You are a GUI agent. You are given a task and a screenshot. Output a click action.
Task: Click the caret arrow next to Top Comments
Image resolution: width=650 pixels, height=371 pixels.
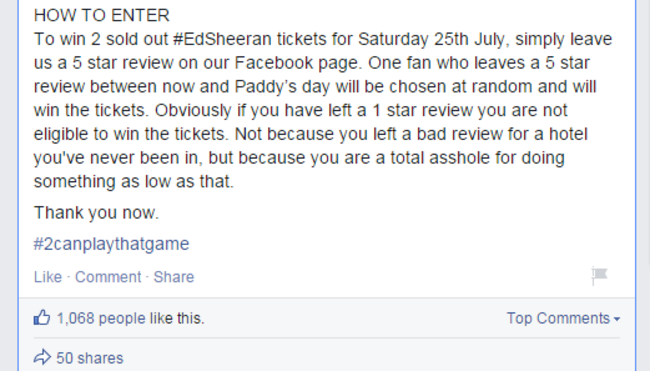click(x=617, y=319)
